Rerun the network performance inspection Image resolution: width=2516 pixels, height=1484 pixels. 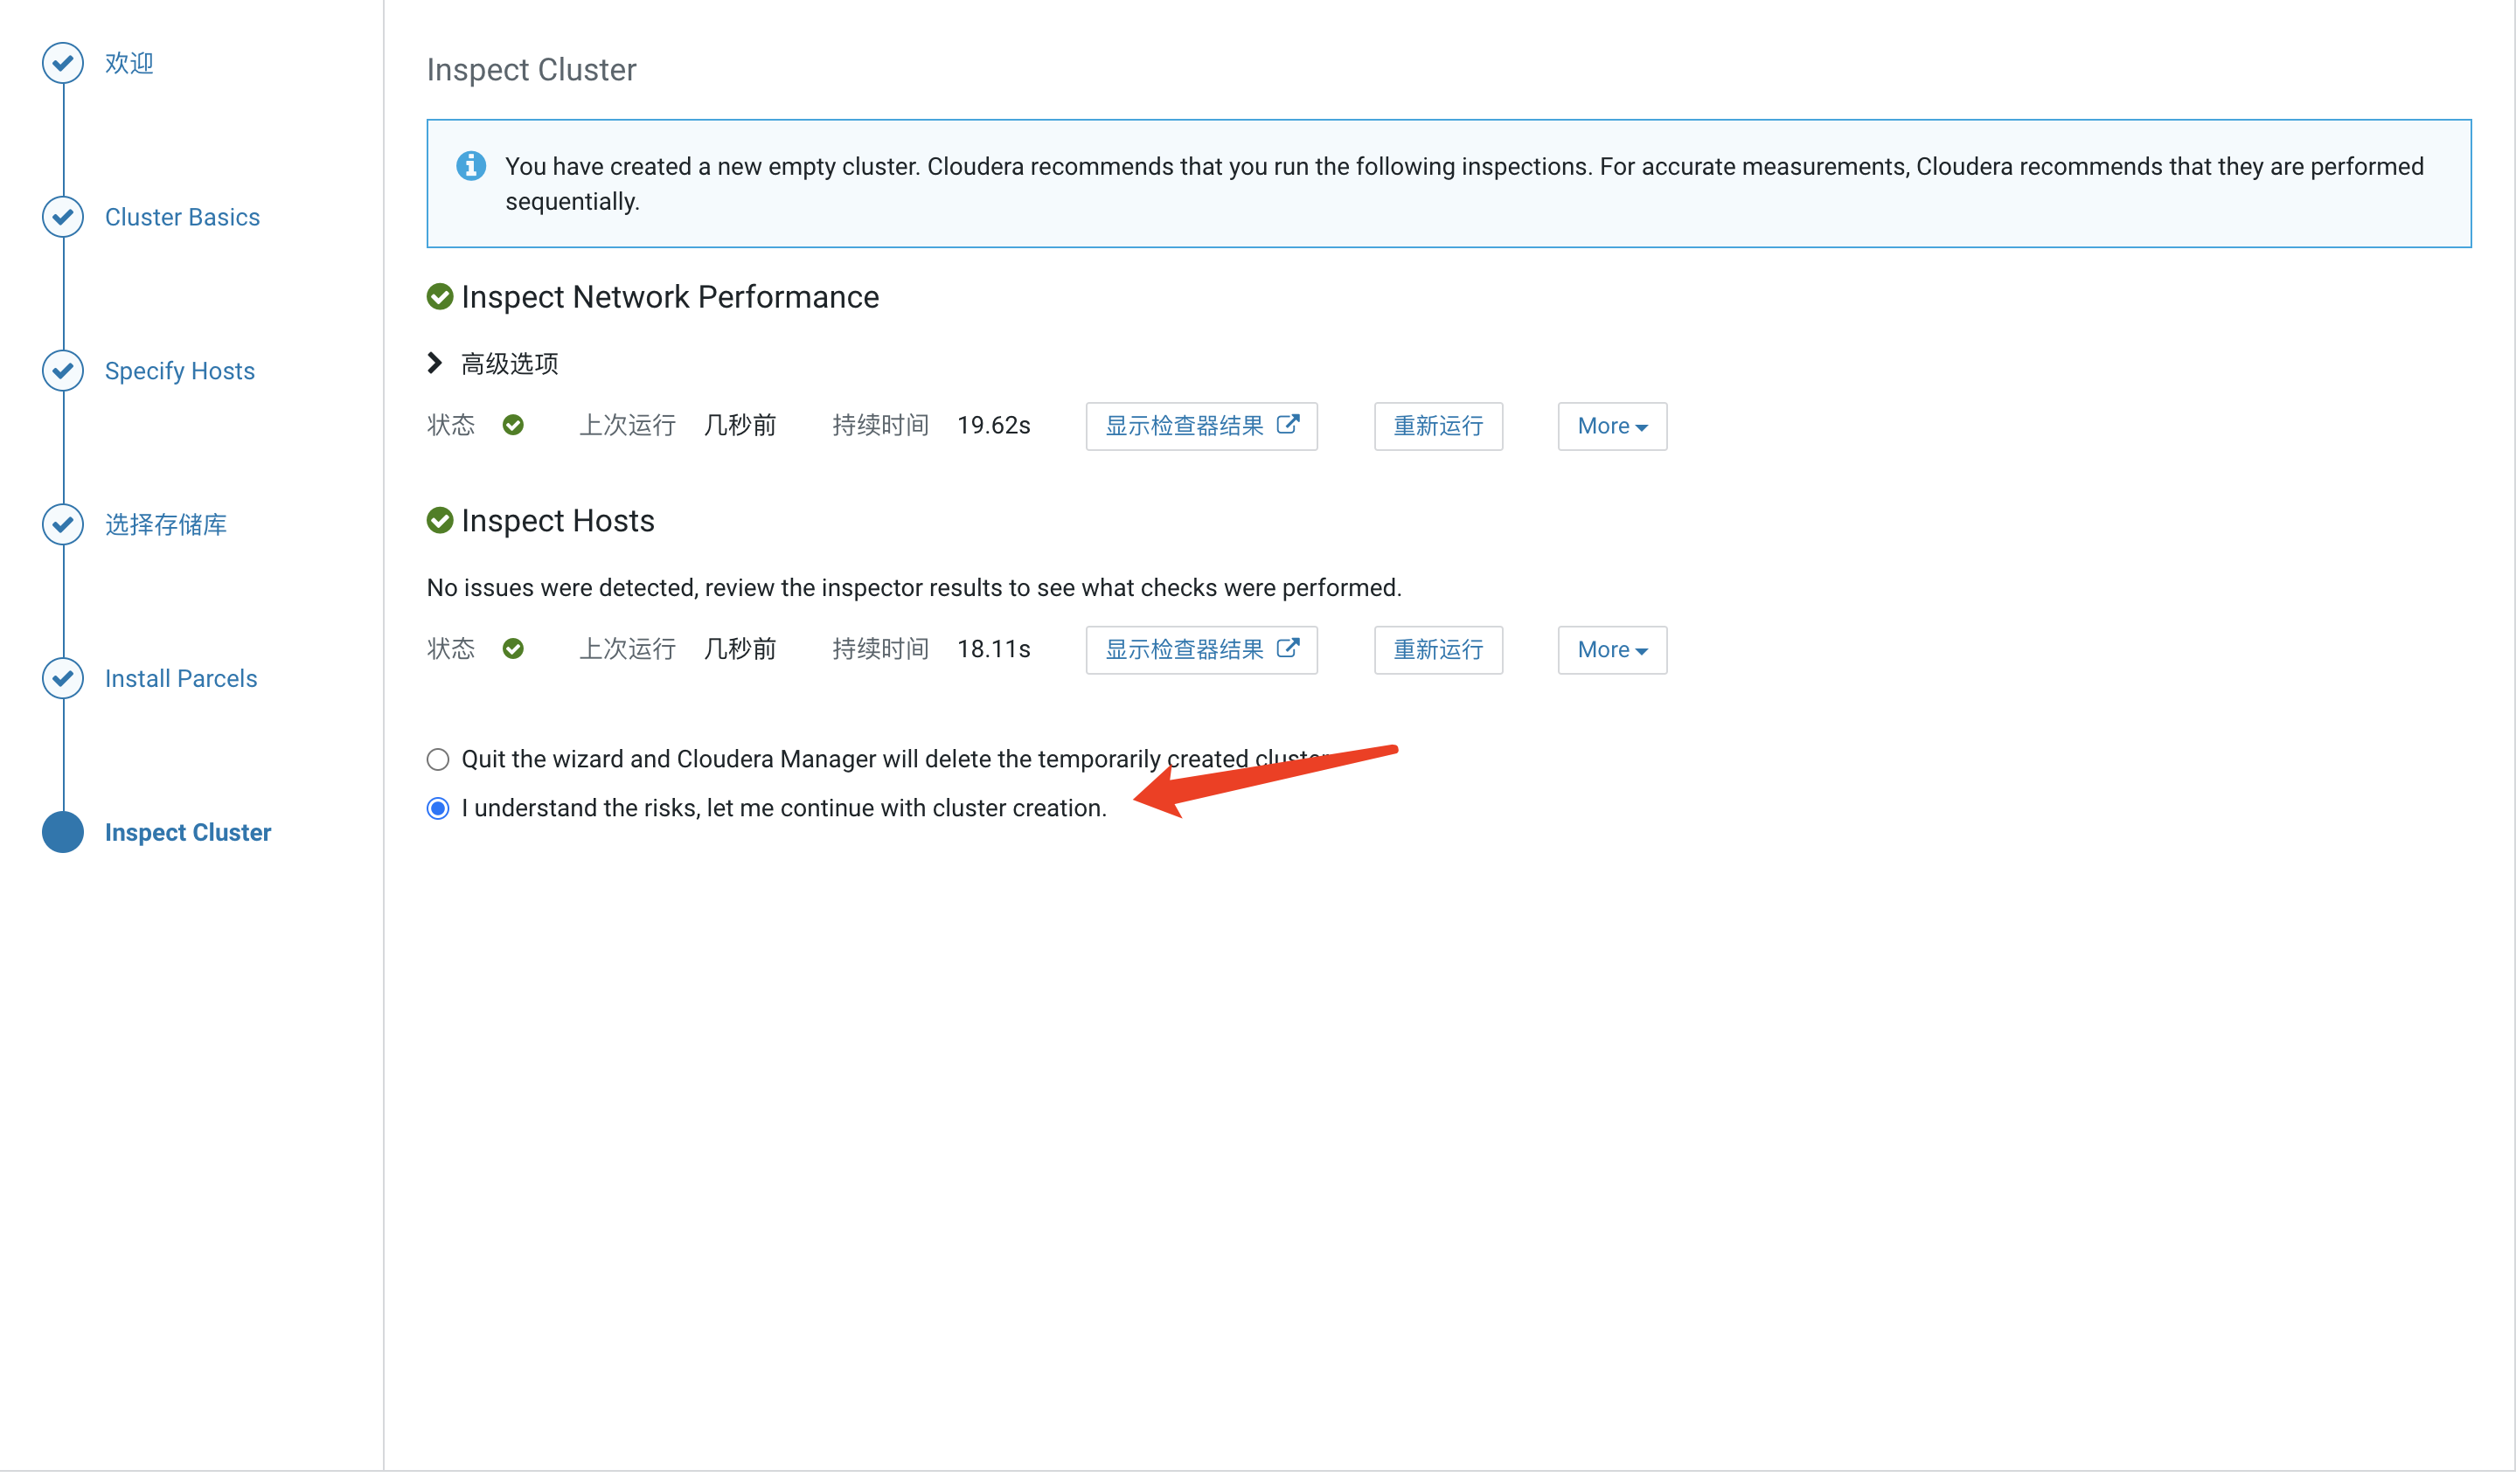pos(1437,426)
